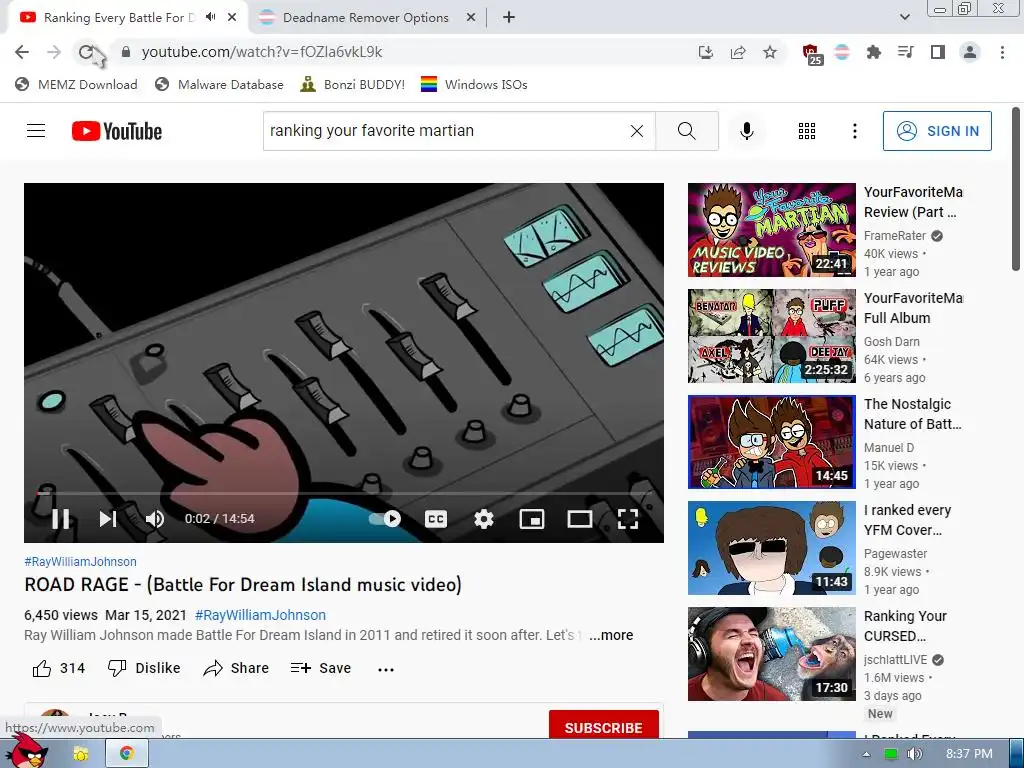The image size is (1024, 768).
Task: Share this page from the address bar
Action: pos(738,52)
